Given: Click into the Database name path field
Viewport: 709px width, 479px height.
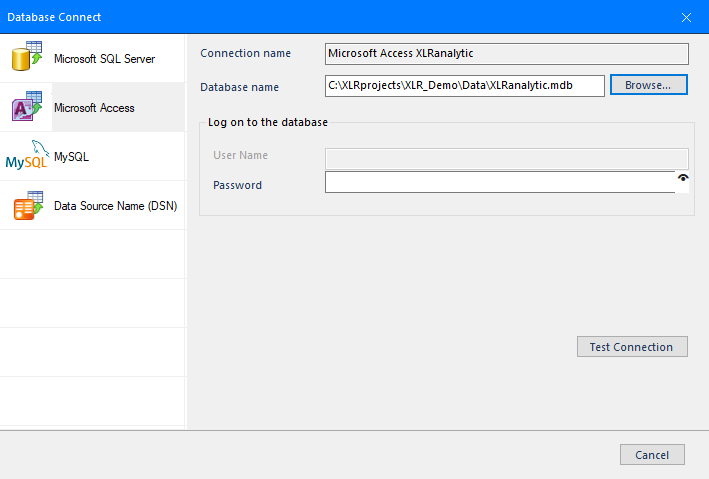Looking at the screenshot, I should 464,85.
